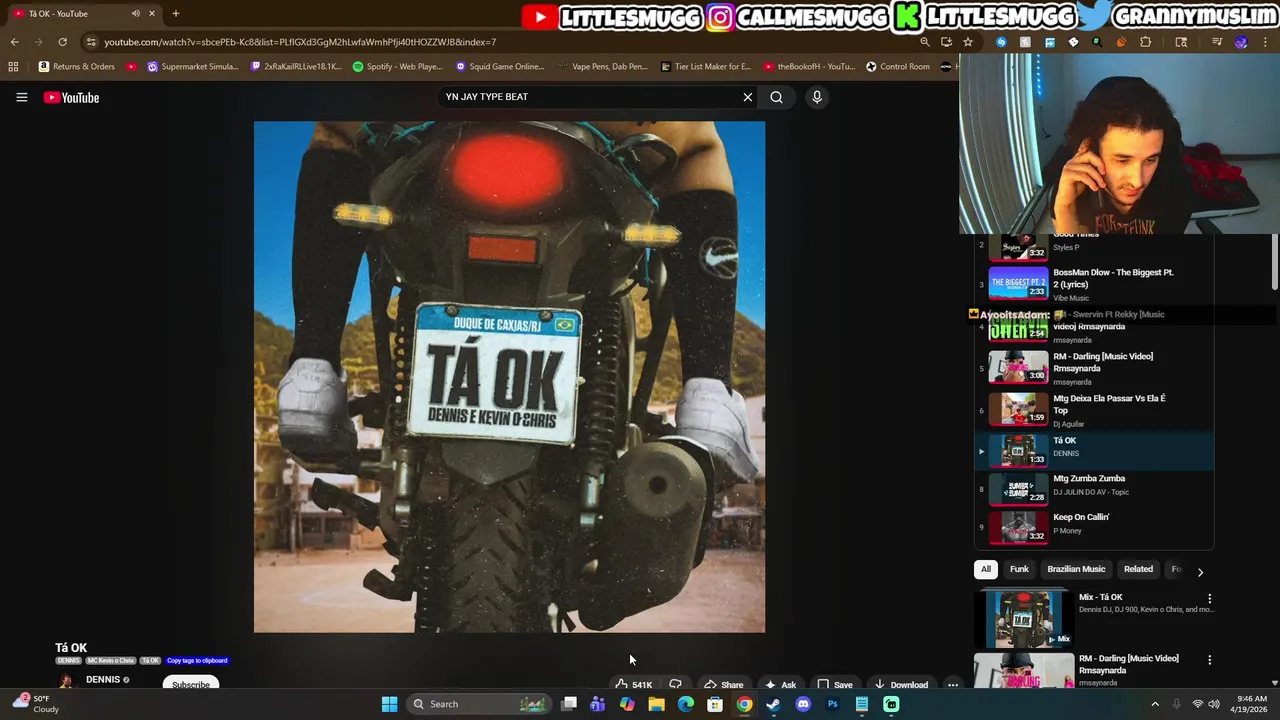Open the Chrome page zoom magnifier icon
The width and height of the screenshot is (1280, 720).
click(x=925, y=42)
